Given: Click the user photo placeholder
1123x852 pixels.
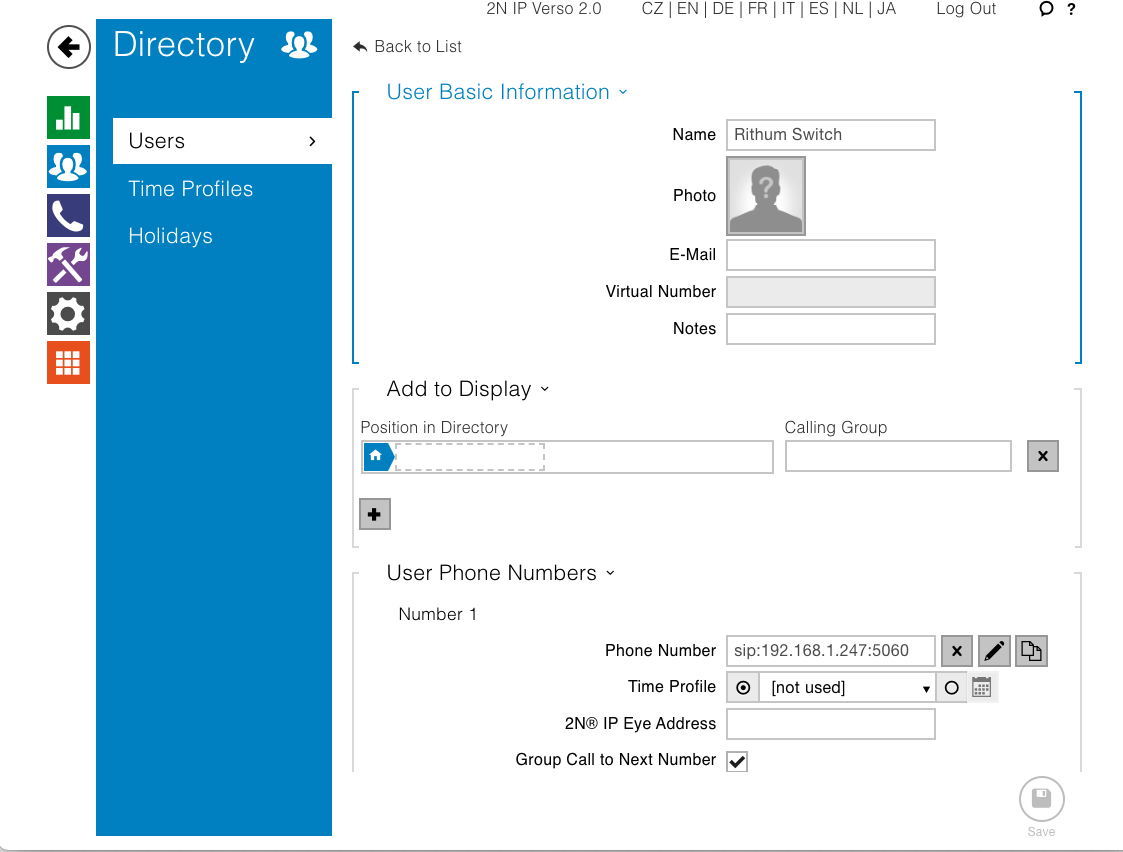Looking at the screenshot, I should [x=766, y=196].
